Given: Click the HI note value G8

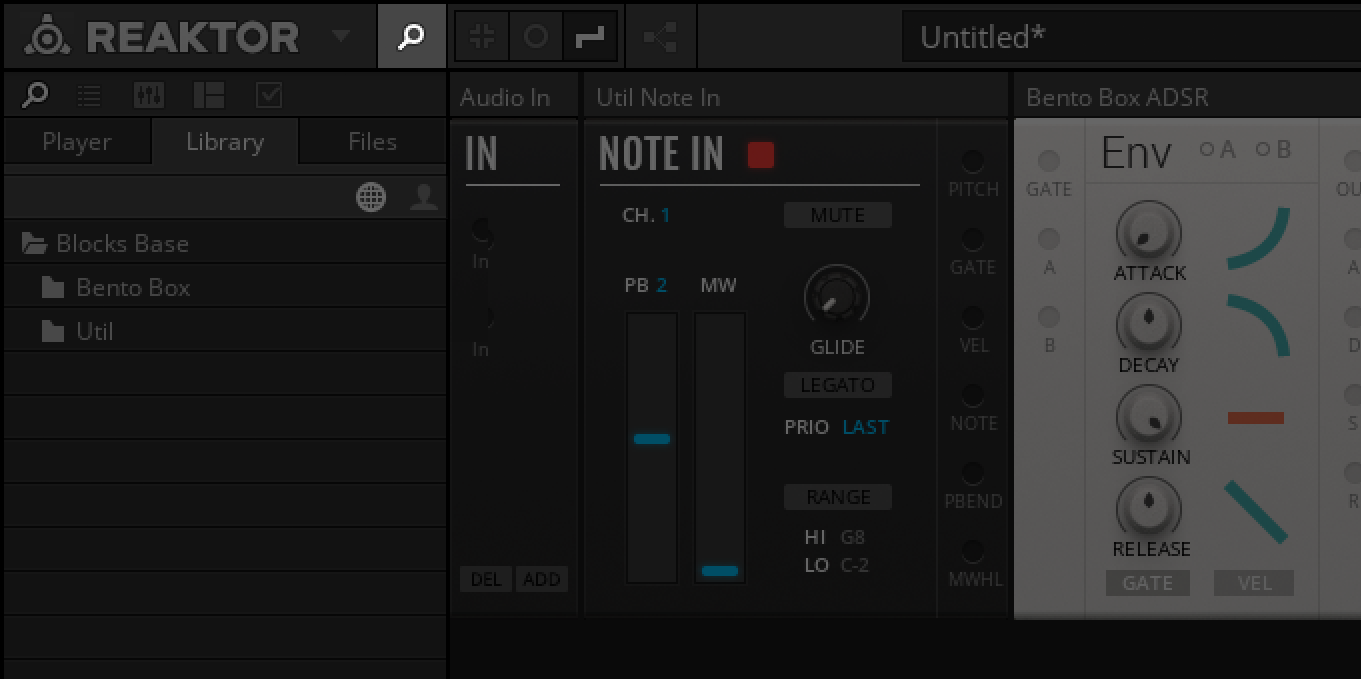Looking at the screenshot, I should [852, 537].
